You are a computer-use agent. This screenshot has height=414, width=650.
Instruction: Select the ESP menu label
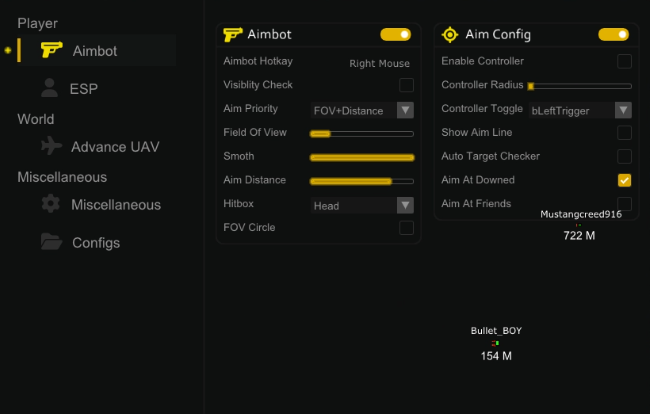pyautogui.click(x=84, y=89)
